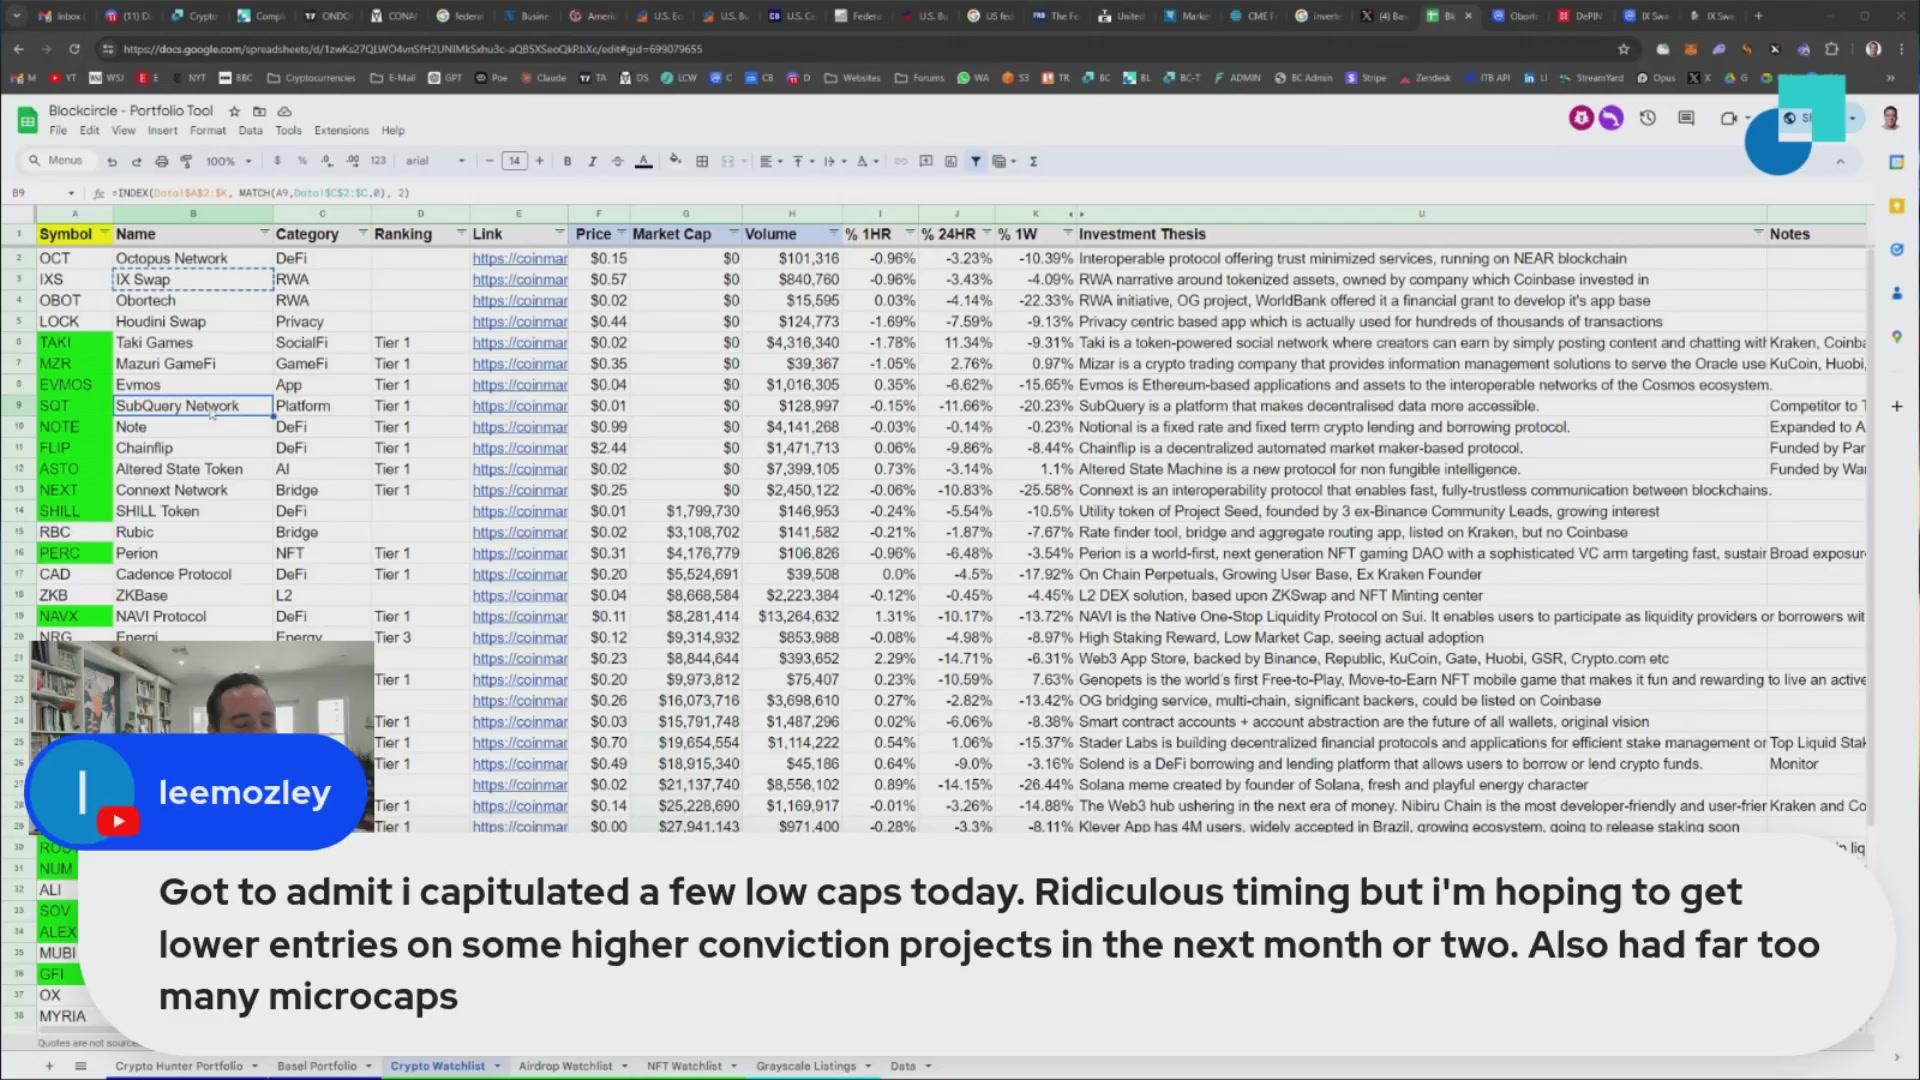The image size is (1920, 1080).
Task: Open the coinmarketcap link for Octopus Network
Action: click(519, 258)
